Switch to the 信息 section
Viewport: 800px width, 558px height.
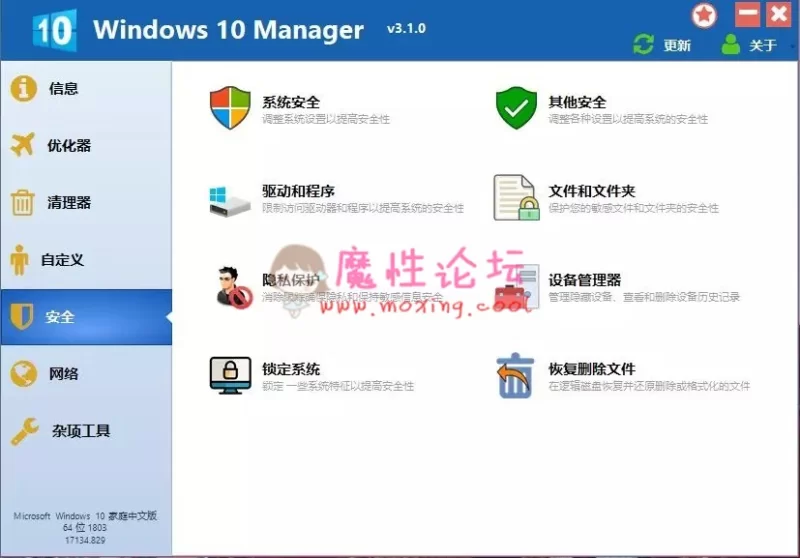pyautogui.click(x=86, y=89)
